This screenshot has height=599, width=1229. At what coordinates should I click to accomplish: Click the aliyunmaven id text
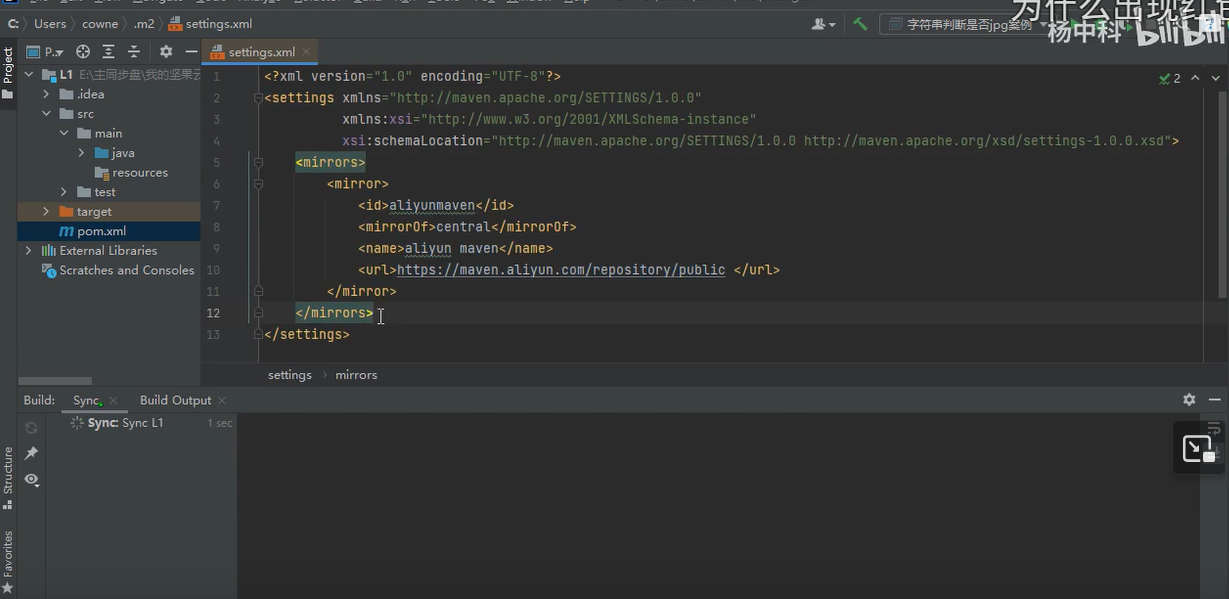[432, 205]
